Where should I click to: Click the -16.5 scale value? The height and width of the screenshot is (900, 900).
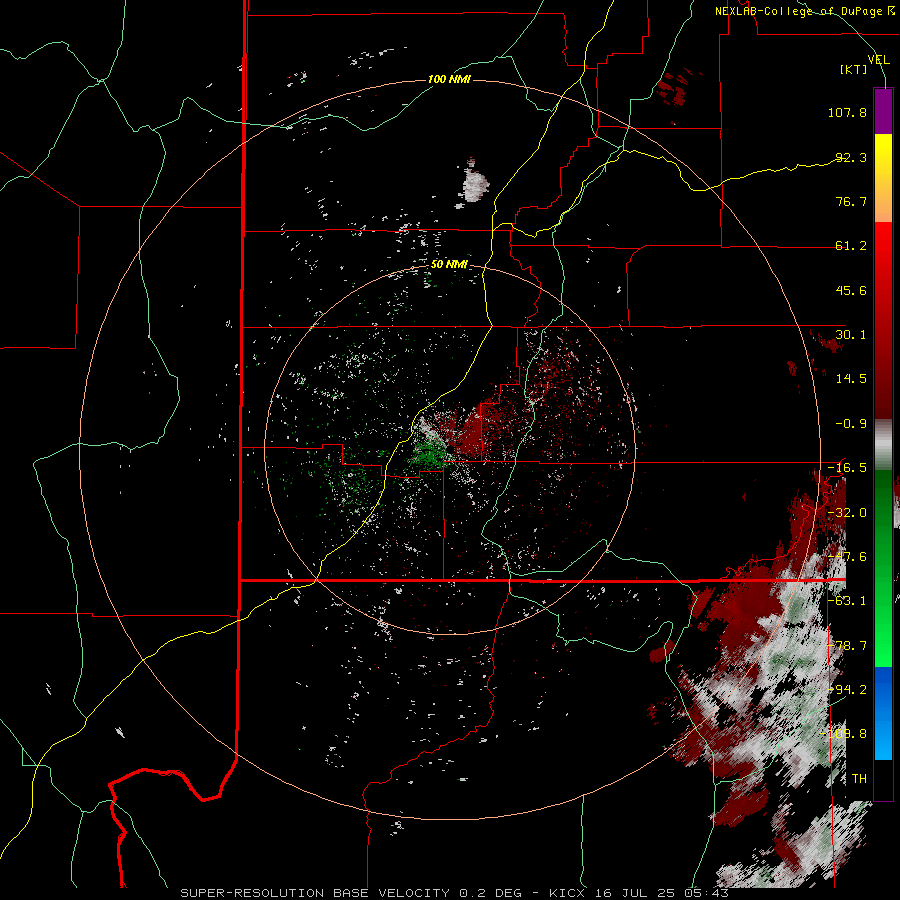pos(847,468)
